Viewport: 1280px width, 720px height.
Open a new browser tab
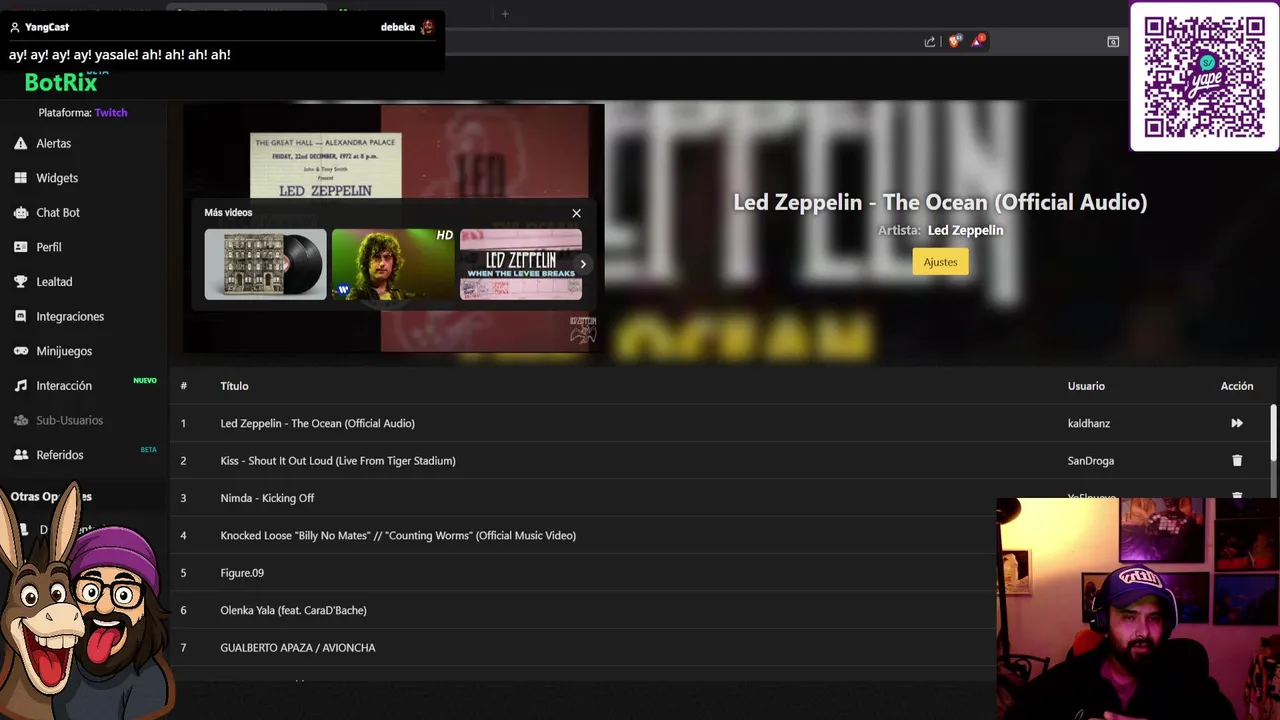pos(505,14)
